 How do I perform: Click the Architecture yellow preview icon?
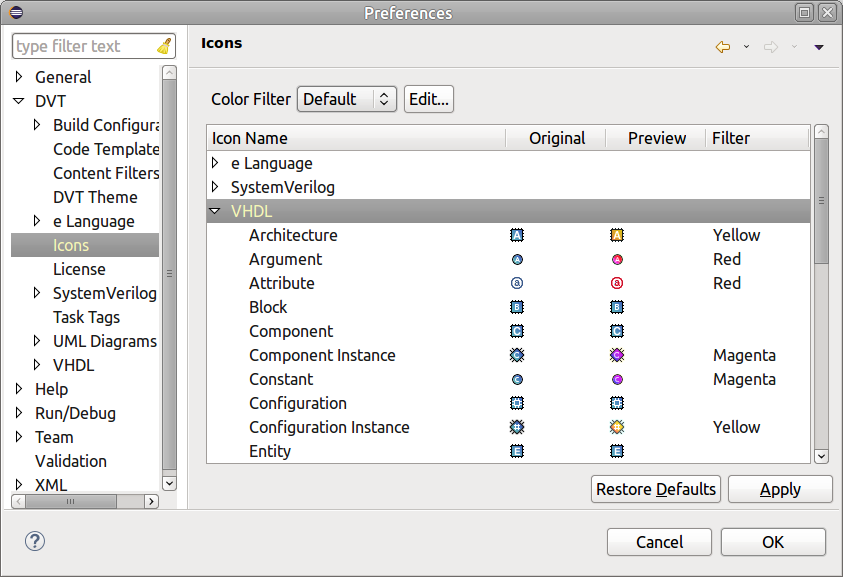pyautogui.click(x=617, y=235)
